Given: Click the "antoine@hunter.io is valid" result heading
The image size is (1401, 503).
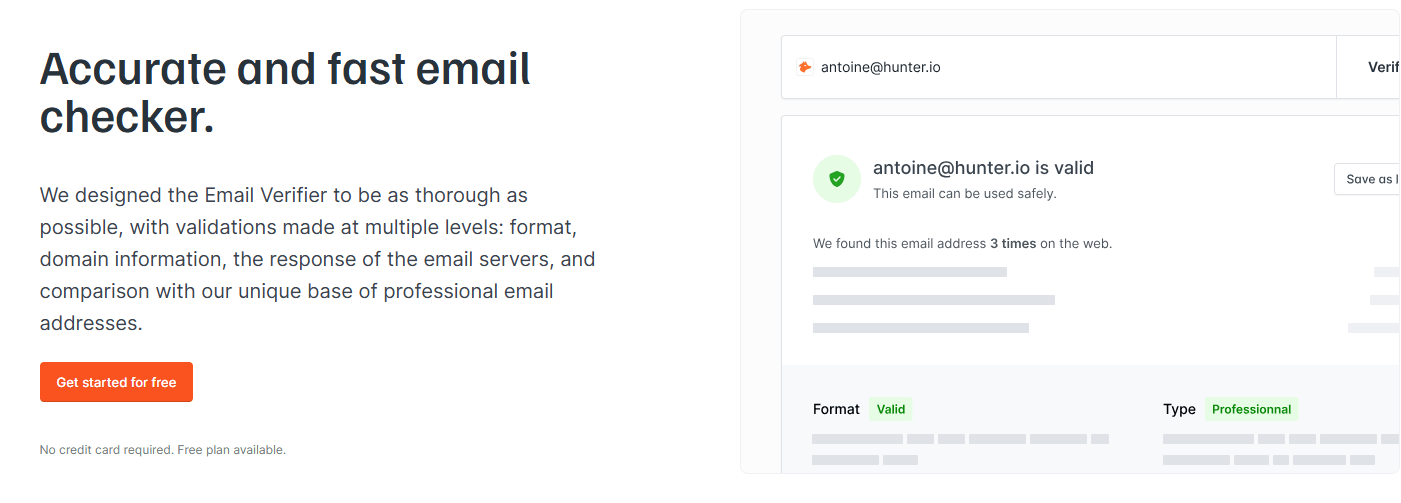Looking at the screenshot, I should coord(983,167).
